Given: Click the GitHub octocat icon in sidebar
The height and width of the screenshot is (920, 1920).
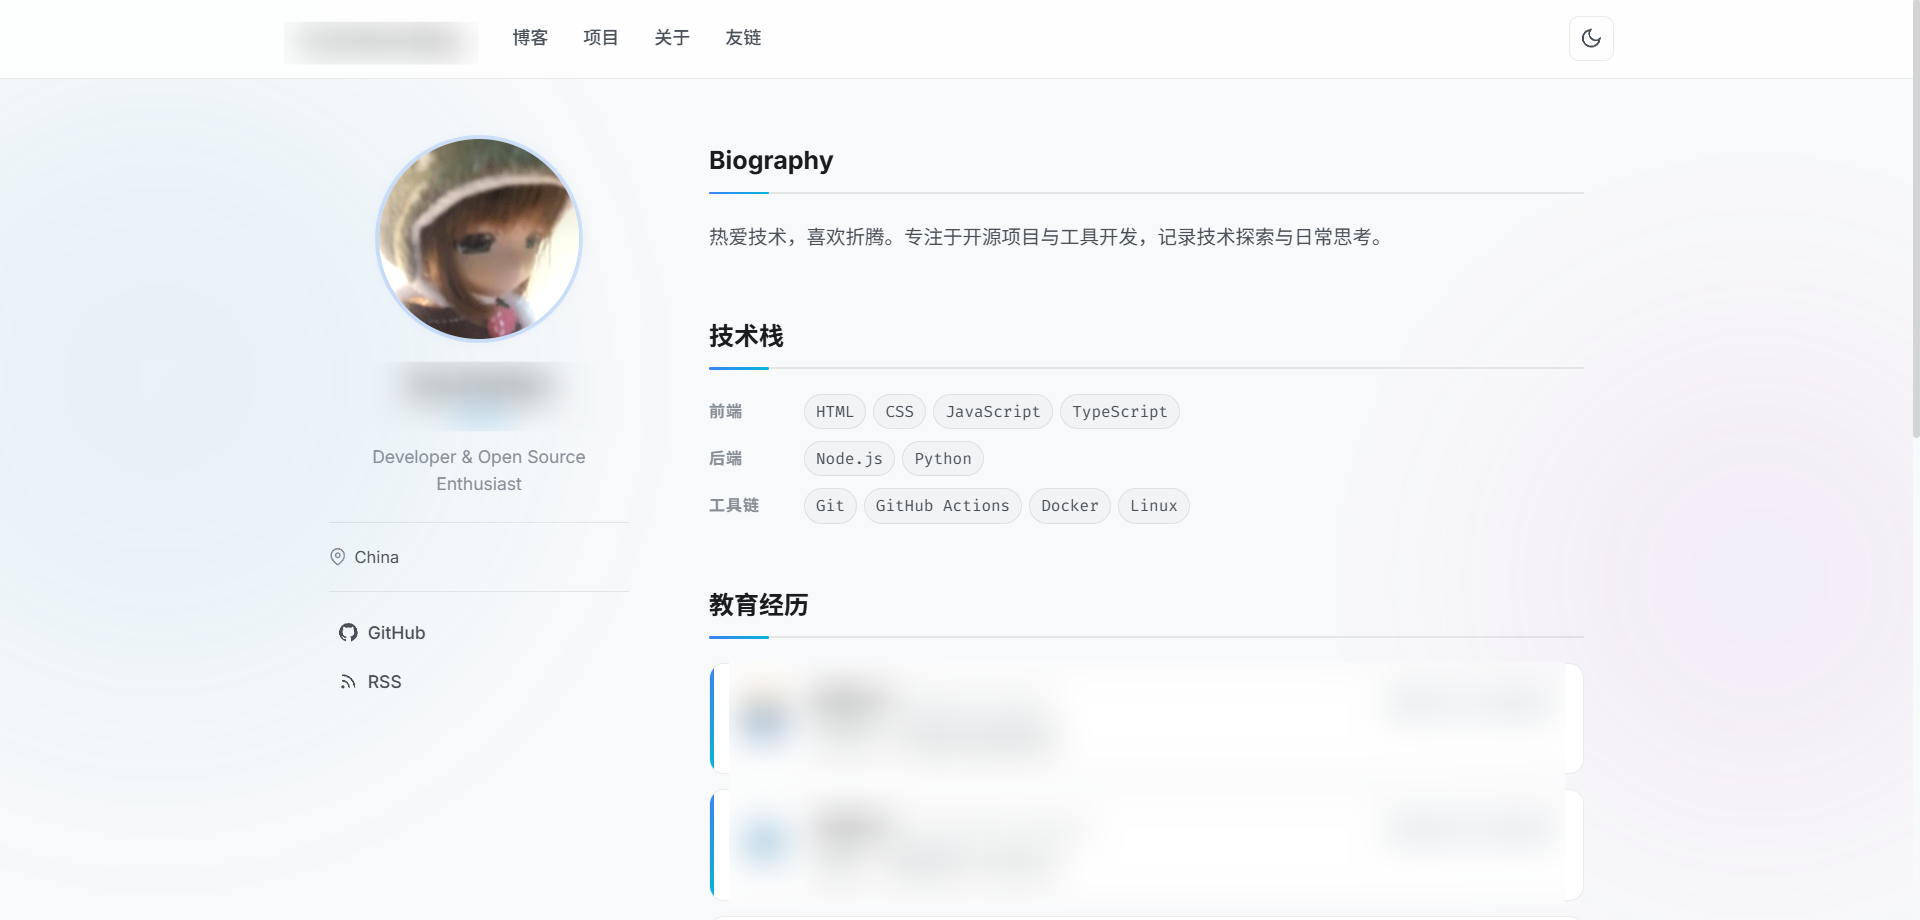Looking at the screenshot, I should point(348,633).
